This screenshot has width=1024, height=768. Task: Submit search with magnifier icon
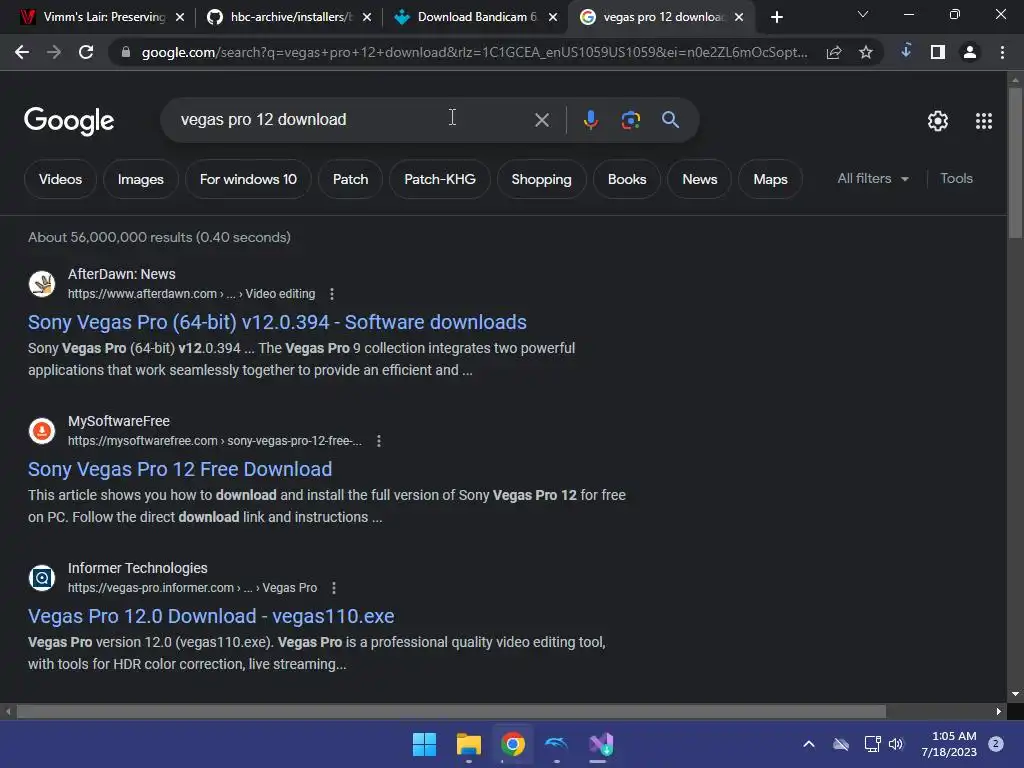tap(670, 120)
